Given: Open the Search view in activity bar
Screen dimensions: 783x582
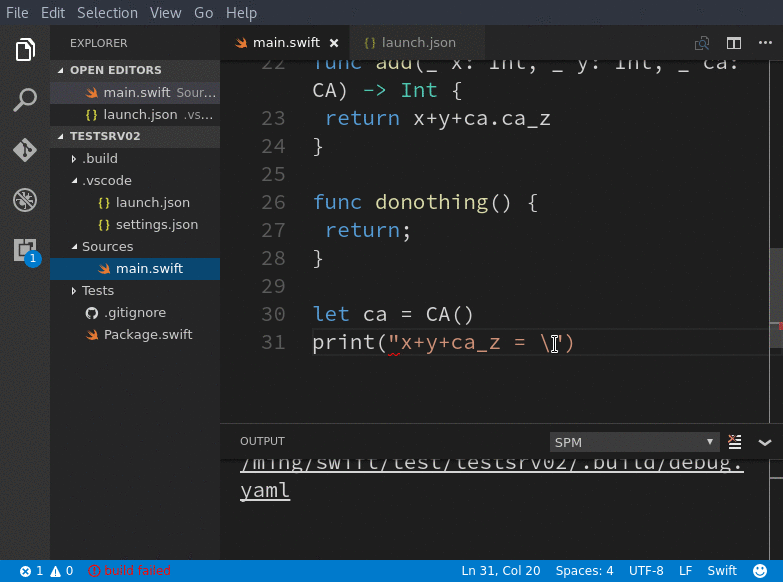Looking at the screenshot, I should tap(25, 99).
